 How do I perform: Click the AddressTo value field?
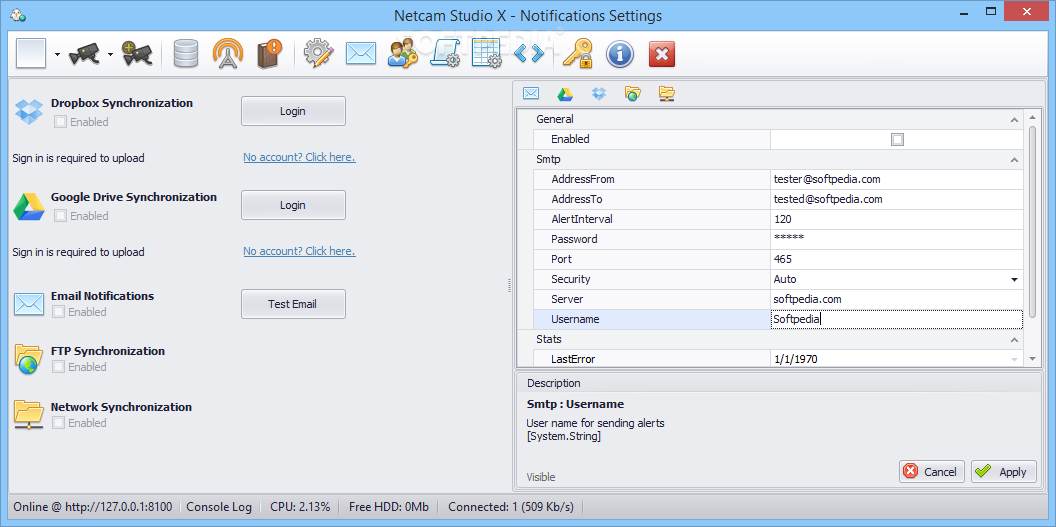(x=896, y=199)
